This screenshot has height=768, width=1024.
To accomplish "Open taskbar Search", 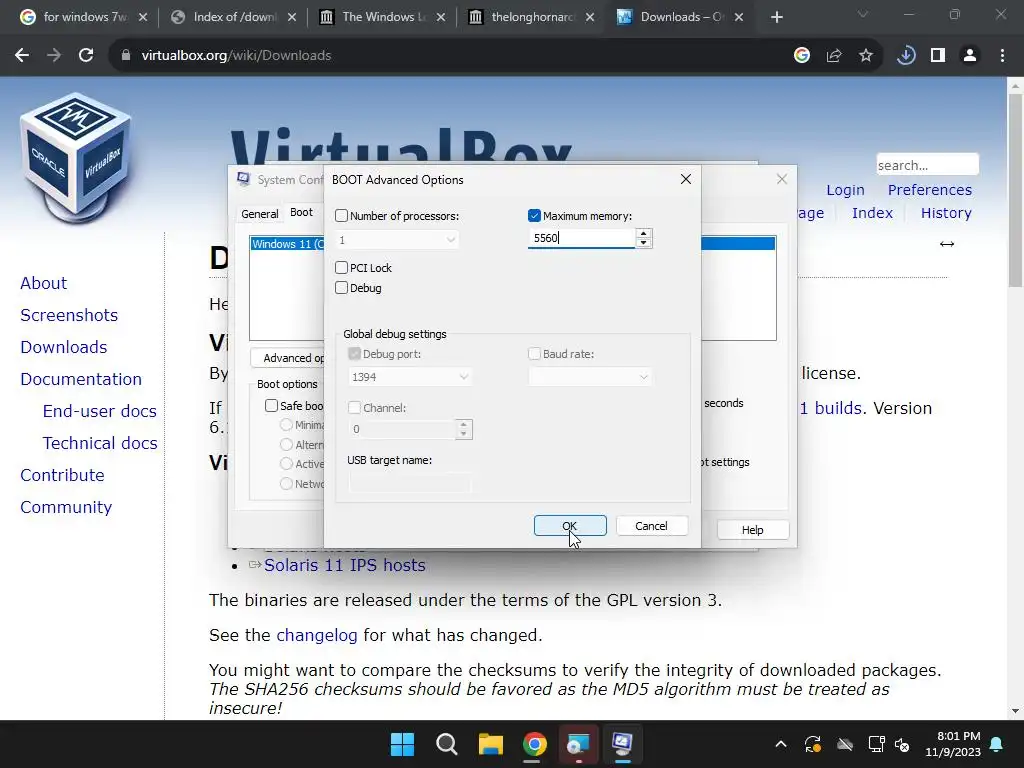I will pos(447,744).
